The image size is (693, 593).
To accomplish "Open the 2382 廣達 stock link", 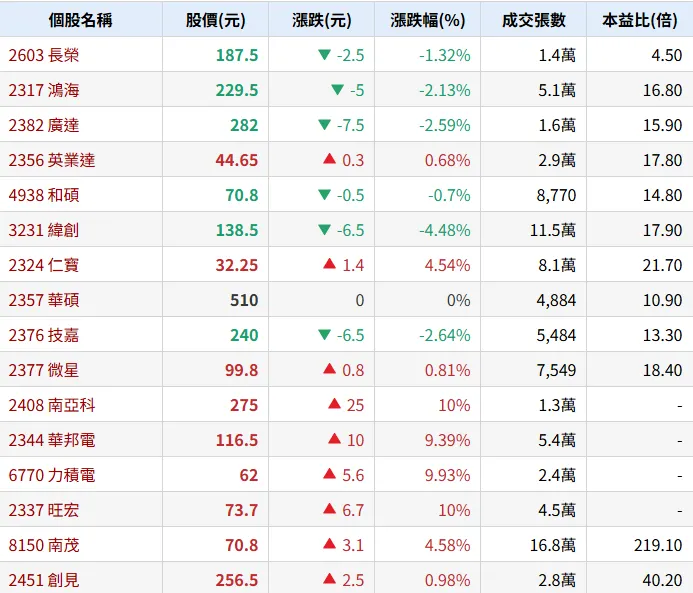I will (x=44, y=125).
